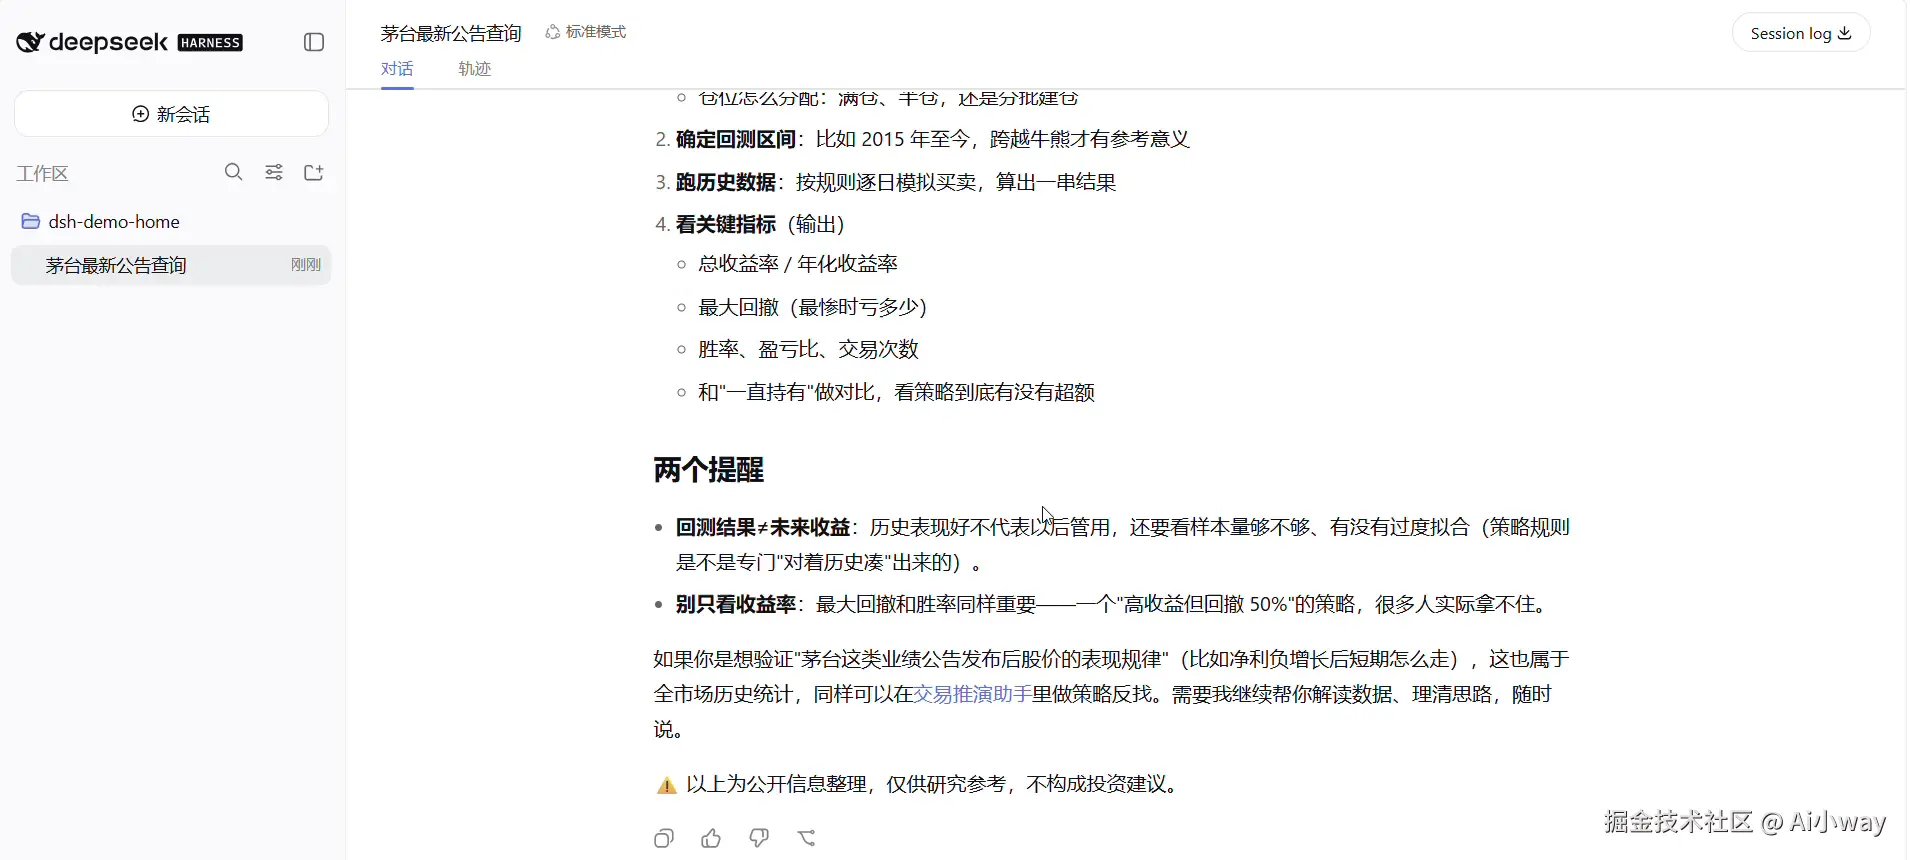This screenshot has width=1910, height=860.
Task: Click the HARNESS badge
Action: tap(210, 42)
